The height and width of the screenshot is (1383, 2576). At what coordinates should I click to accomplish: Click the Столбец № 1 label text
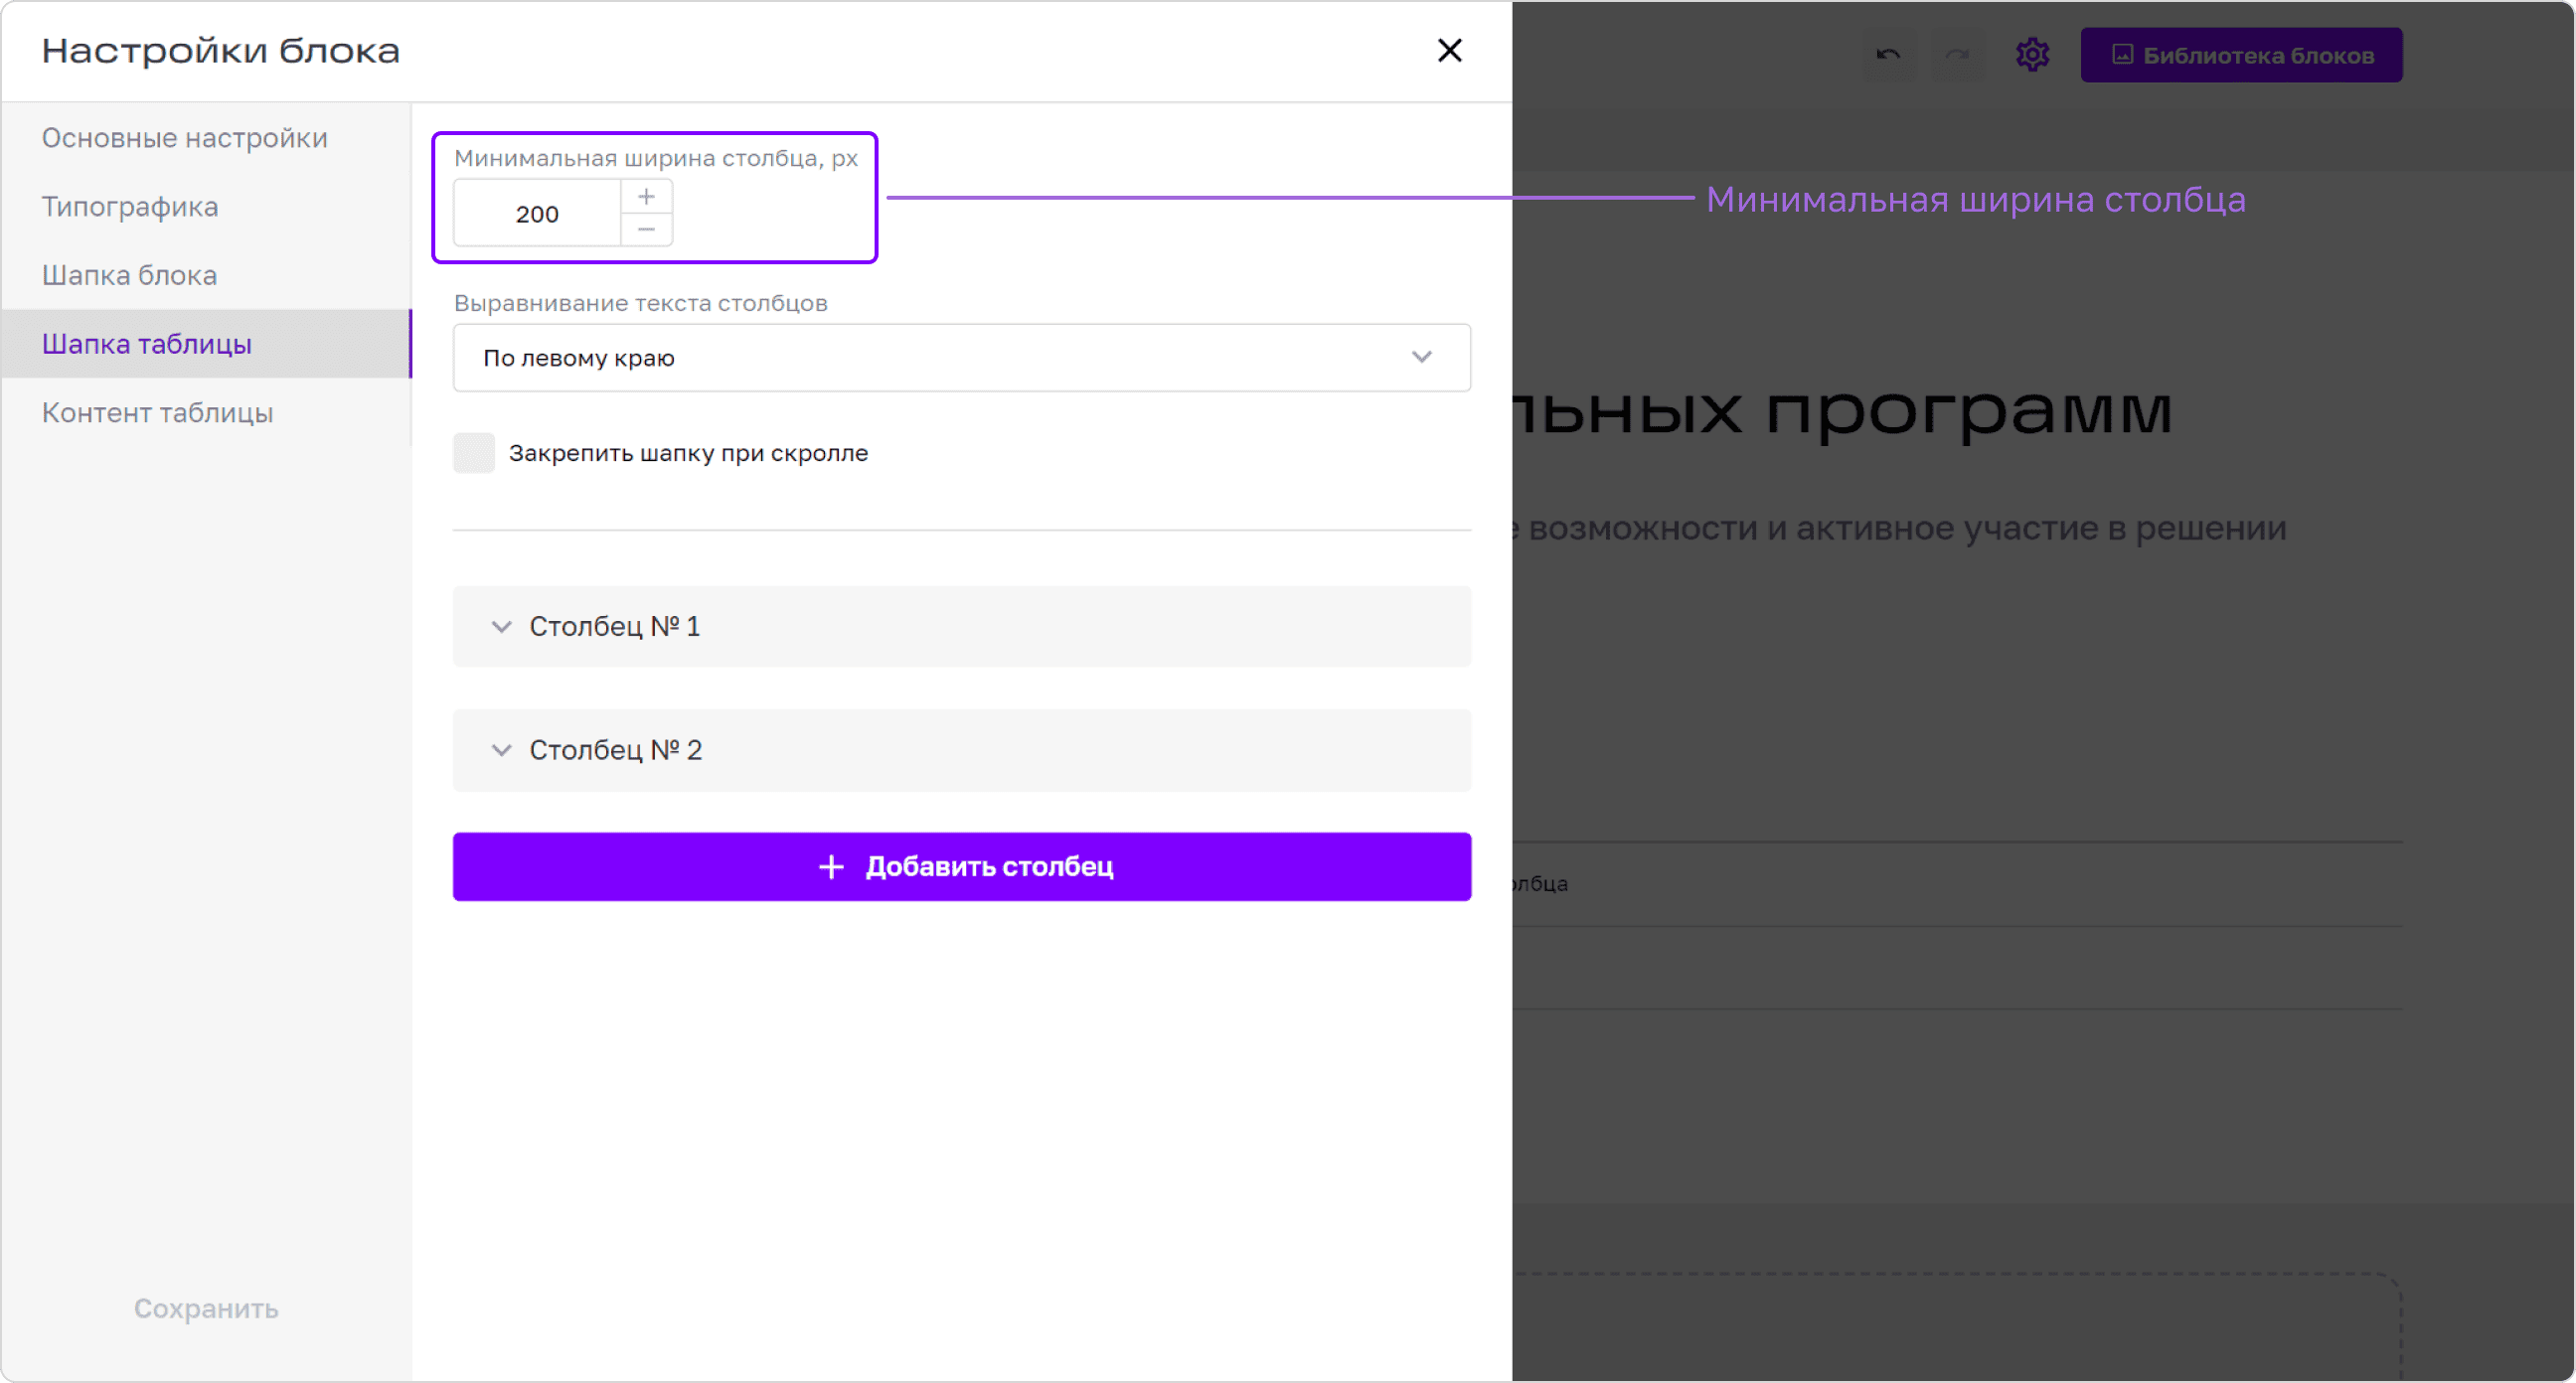pos(614,626)
